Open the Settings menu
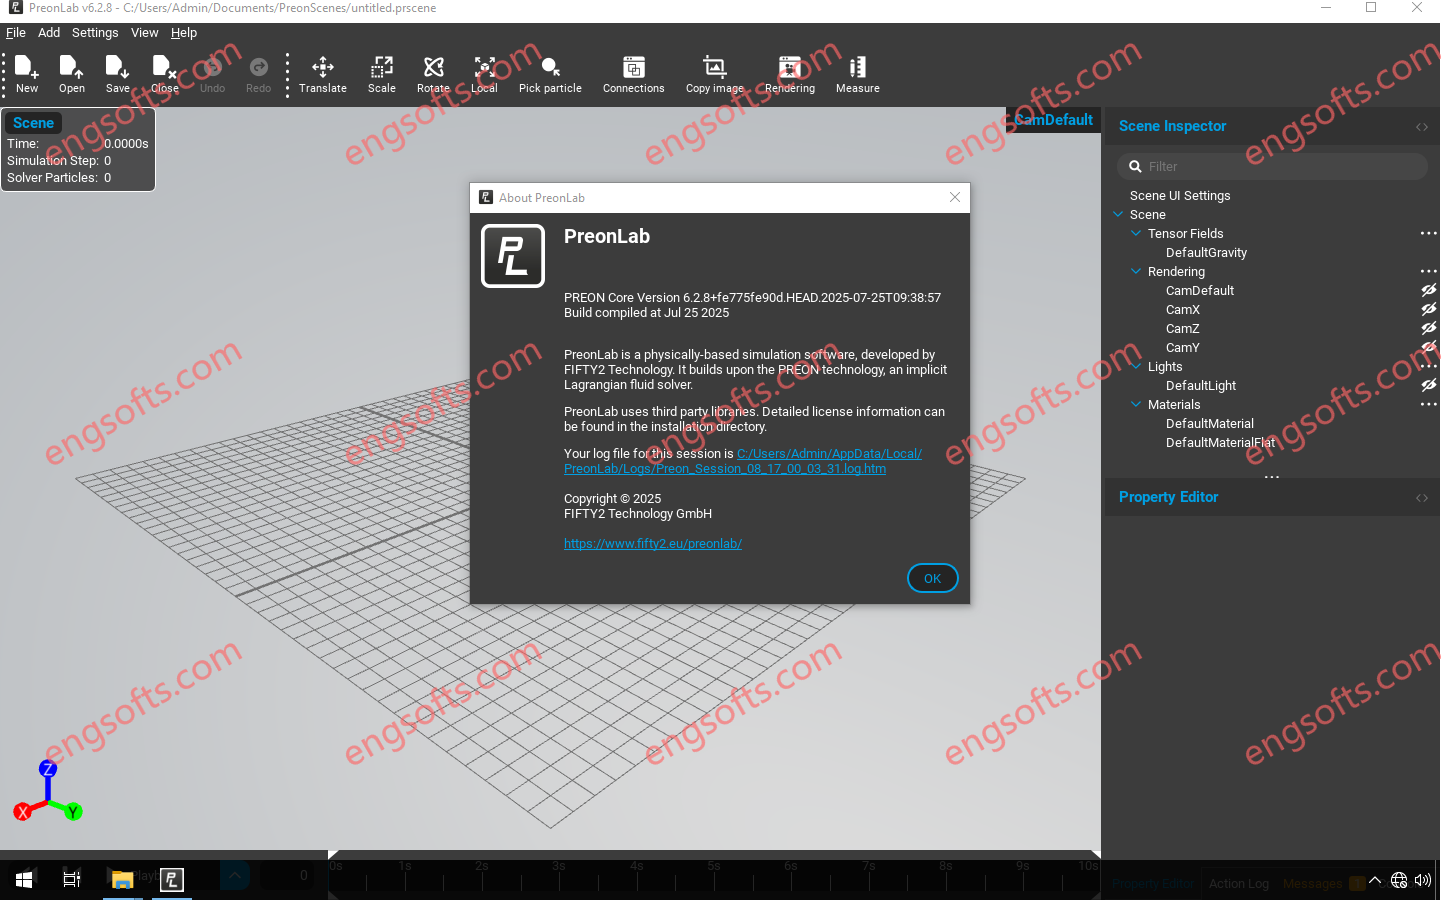Screen dimensions: 1441x901 [x=95, y=33]
